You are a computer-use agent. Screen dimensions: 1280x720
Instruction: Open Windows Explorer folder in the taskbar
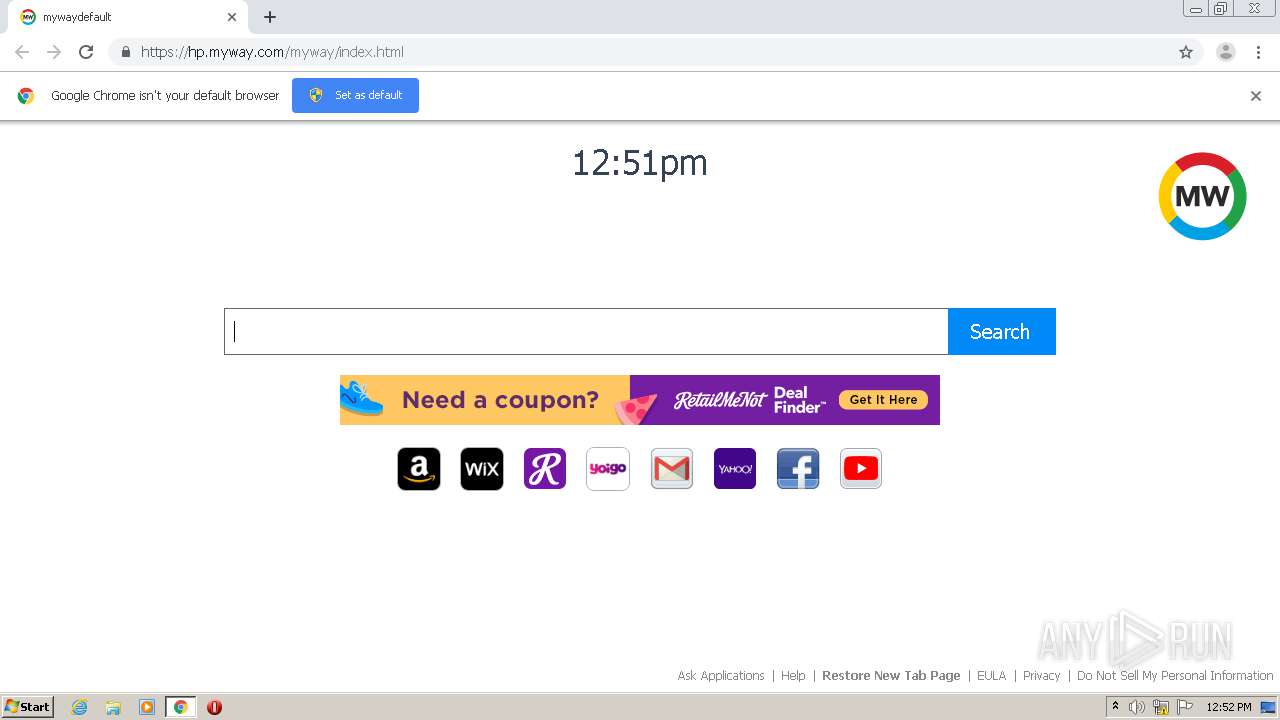coord(113,707)
